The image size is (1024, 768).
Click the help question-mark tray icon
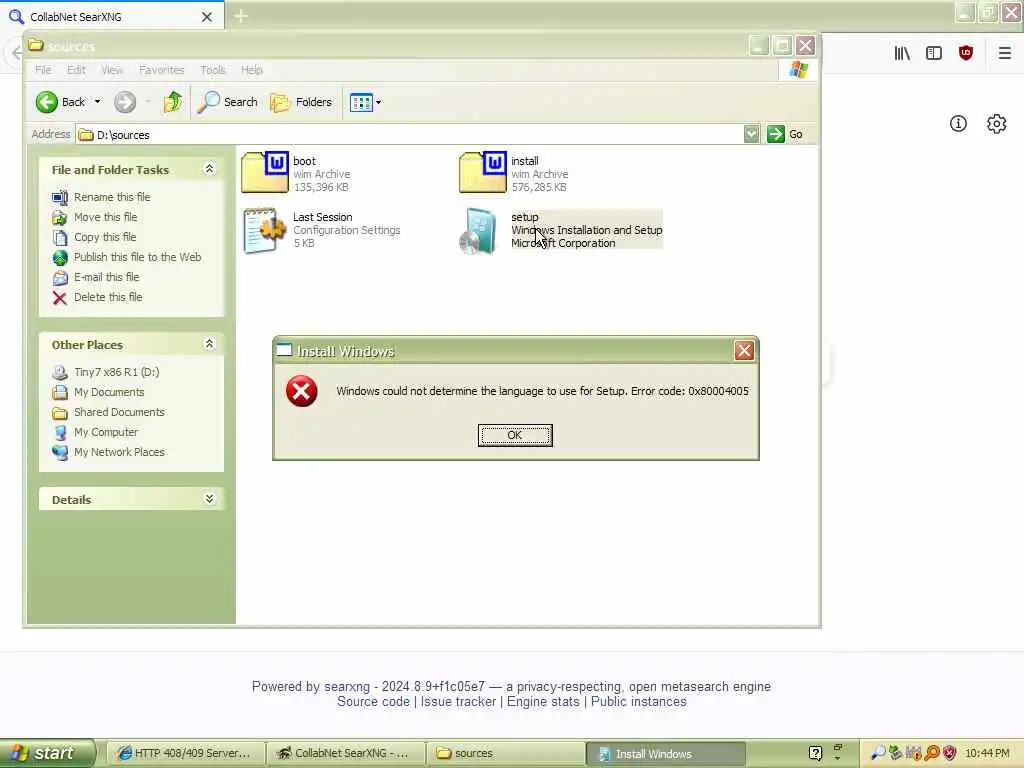click(x=815, y=753)
